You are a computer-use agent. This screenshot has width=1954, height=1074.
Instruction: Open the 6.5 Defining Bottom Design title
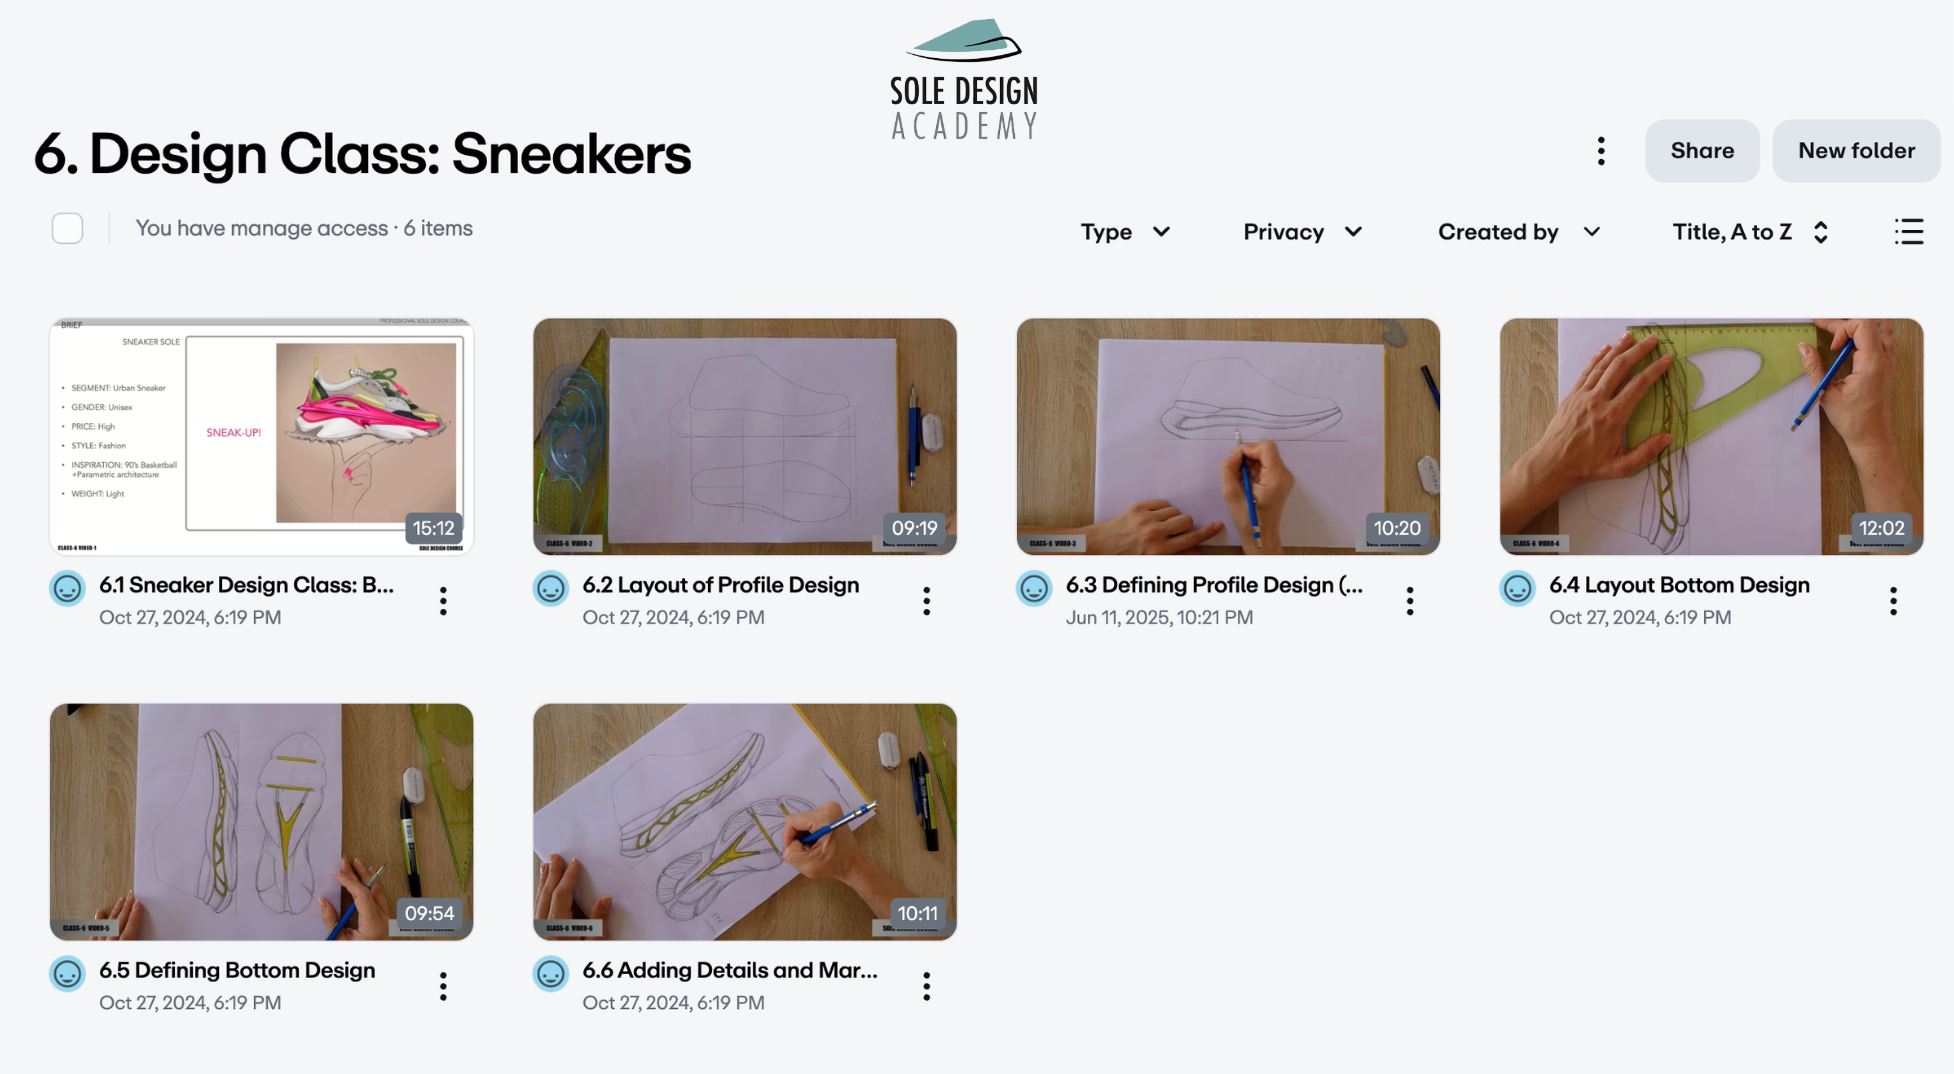[237, 970]
